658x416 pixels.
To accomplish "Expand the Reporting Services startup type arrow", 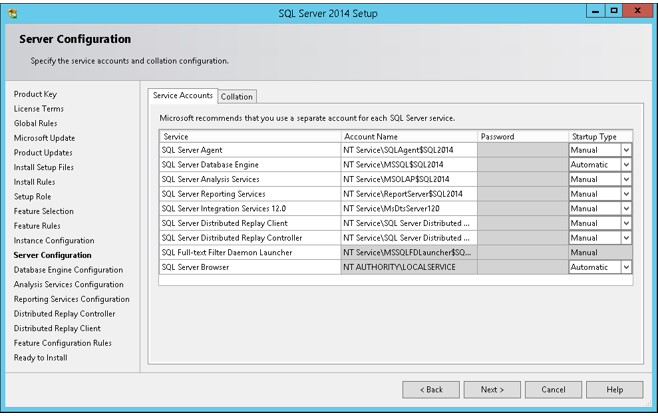I will 626,194.
